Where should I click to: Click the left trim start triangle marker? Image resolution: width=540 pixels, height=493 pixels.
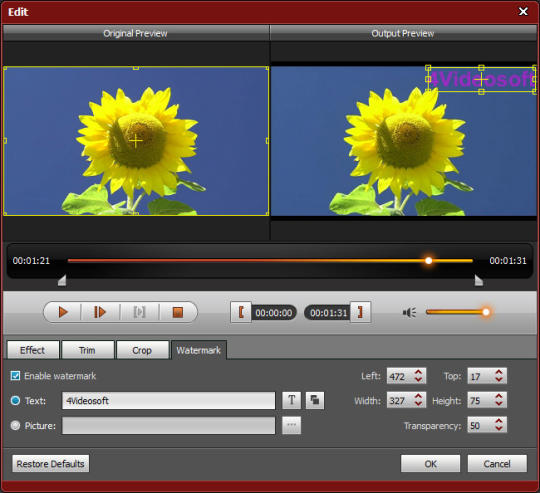coord(62,280)
